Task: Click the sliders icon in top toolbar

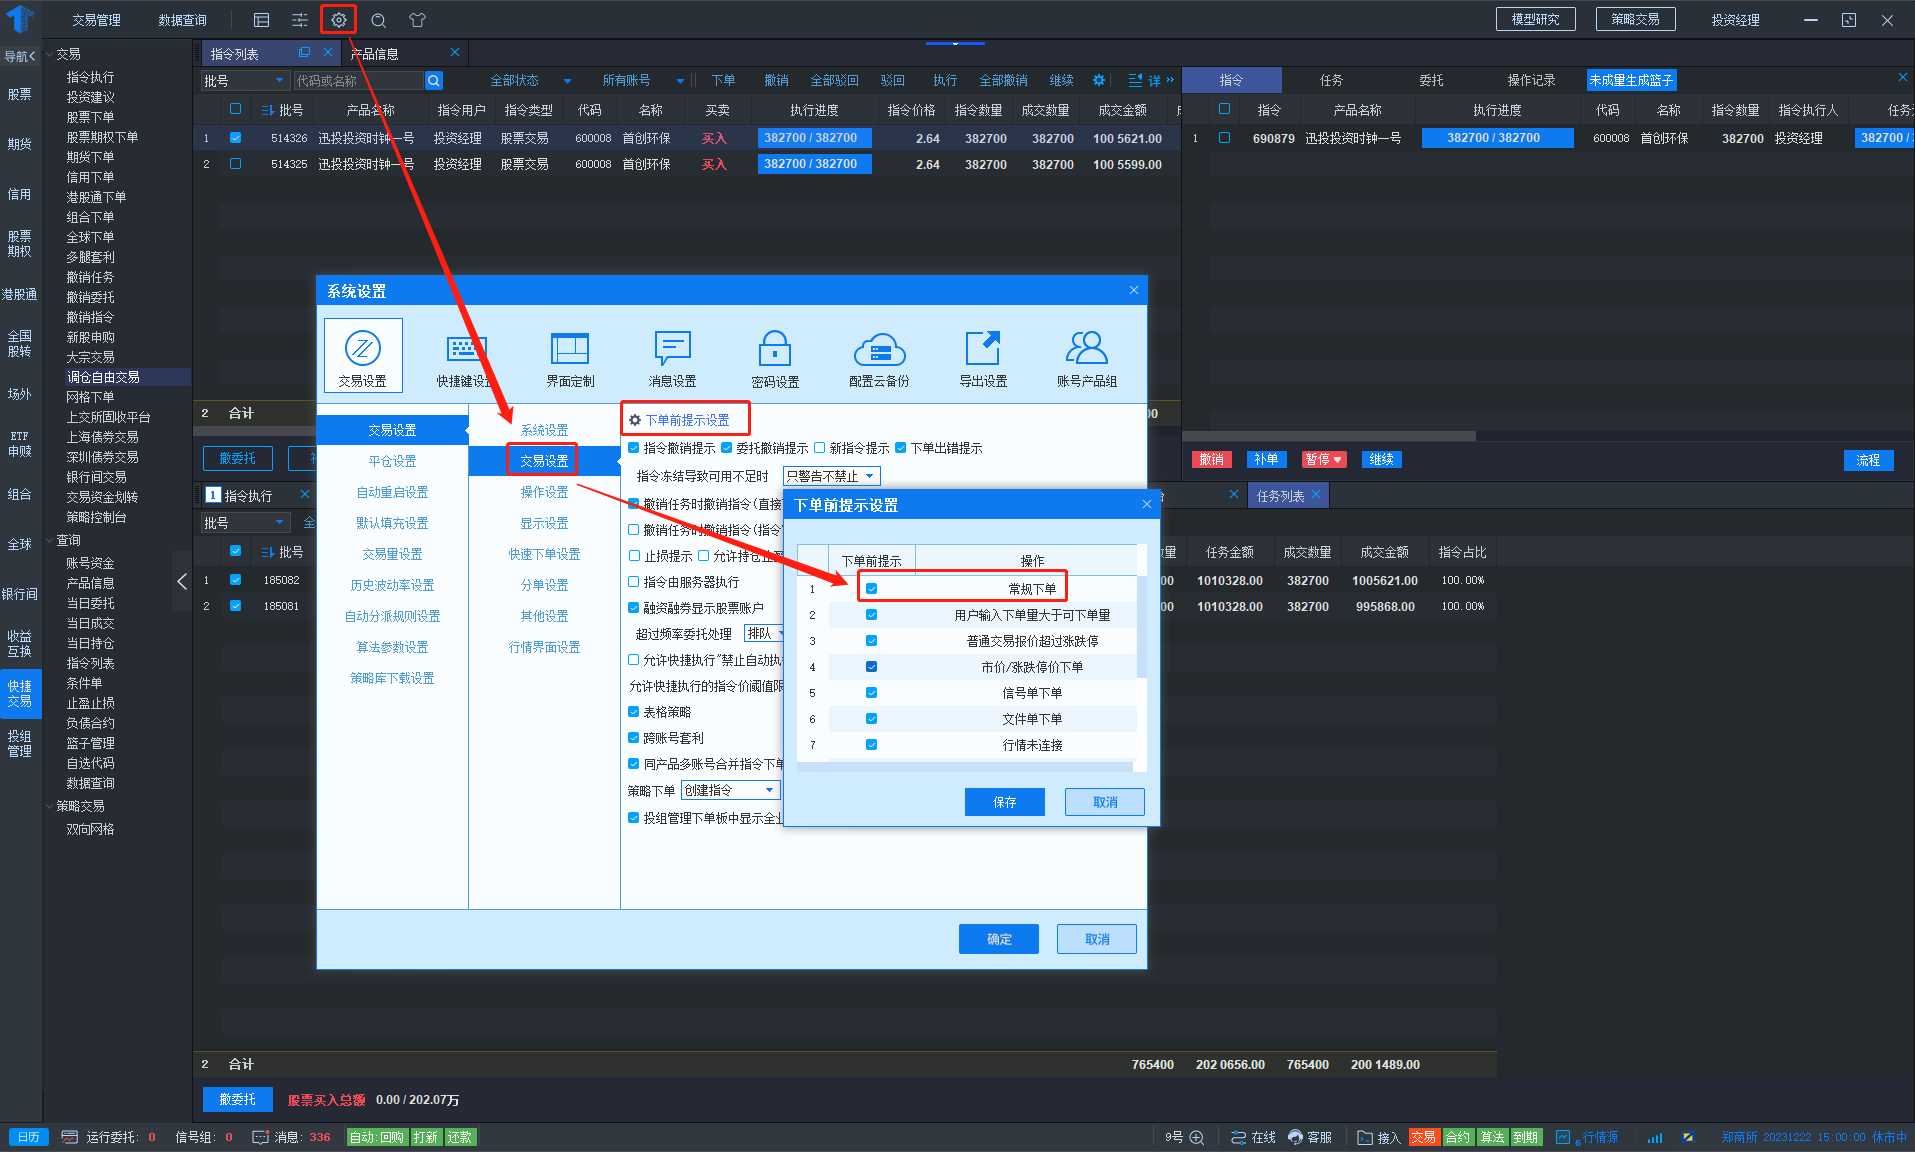Action: pyautogui.click(x=299, y=20)
